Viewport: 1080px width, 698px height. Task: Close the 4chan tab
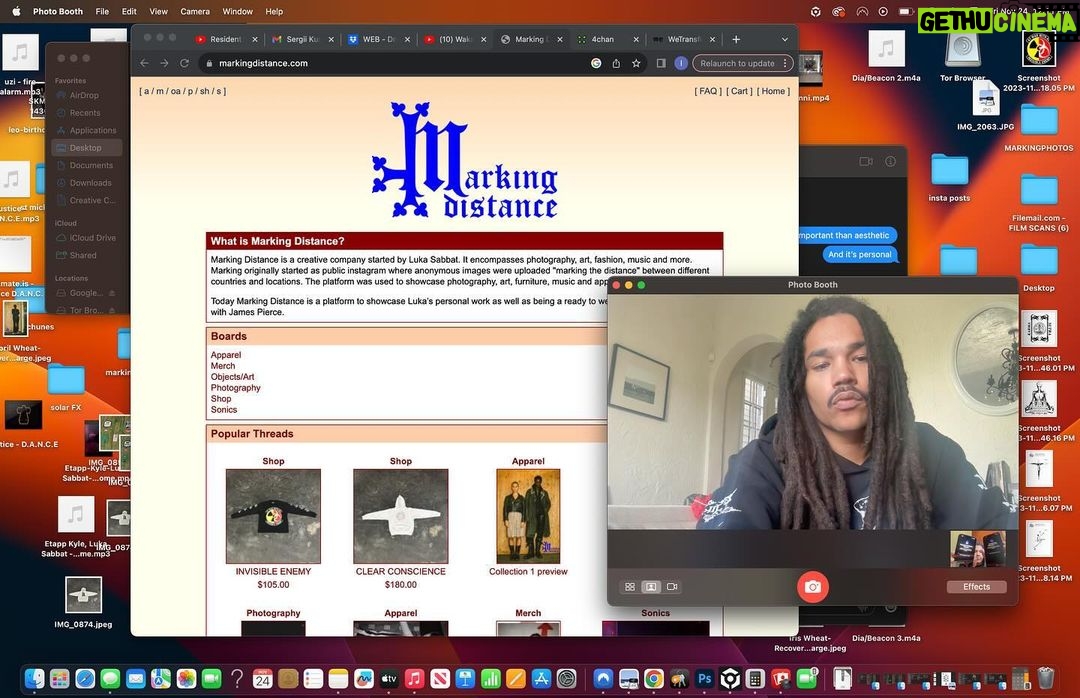tap(636, 40)
